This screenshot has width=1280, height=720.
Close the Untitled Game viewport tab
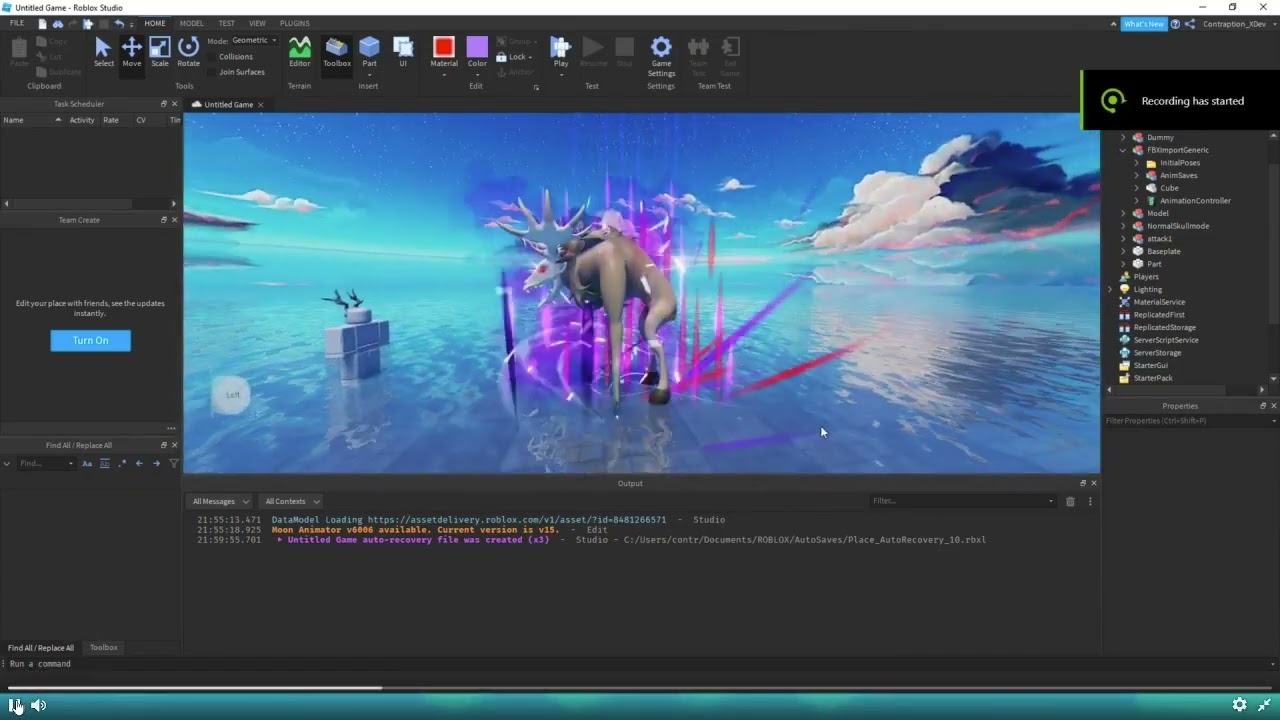click(x=261, y=104)
